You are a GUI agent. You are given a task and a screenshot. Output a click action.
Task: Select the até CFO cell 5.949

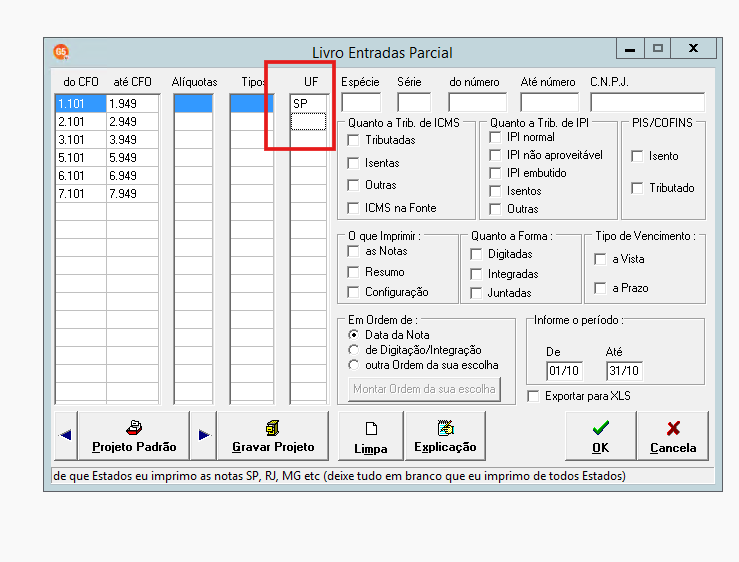pyautogui.click(x=132, y=158)
